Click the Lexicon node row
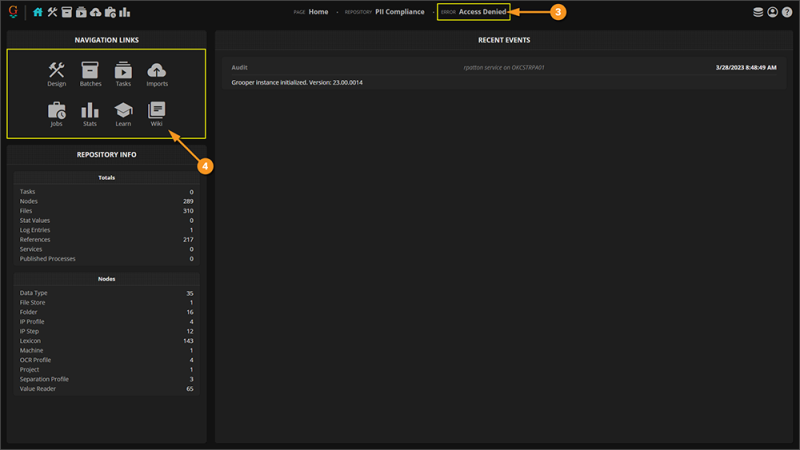Screen dimensions: 800x450 click(107, 341)
